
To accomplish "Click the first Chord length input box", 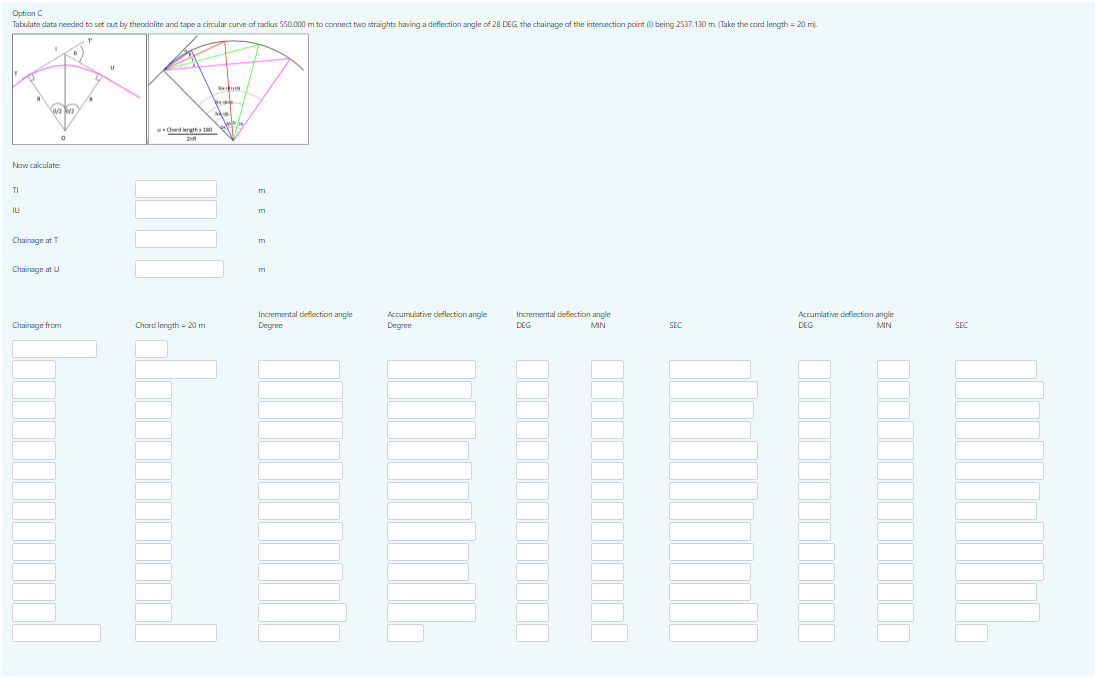I will [150, 348].
